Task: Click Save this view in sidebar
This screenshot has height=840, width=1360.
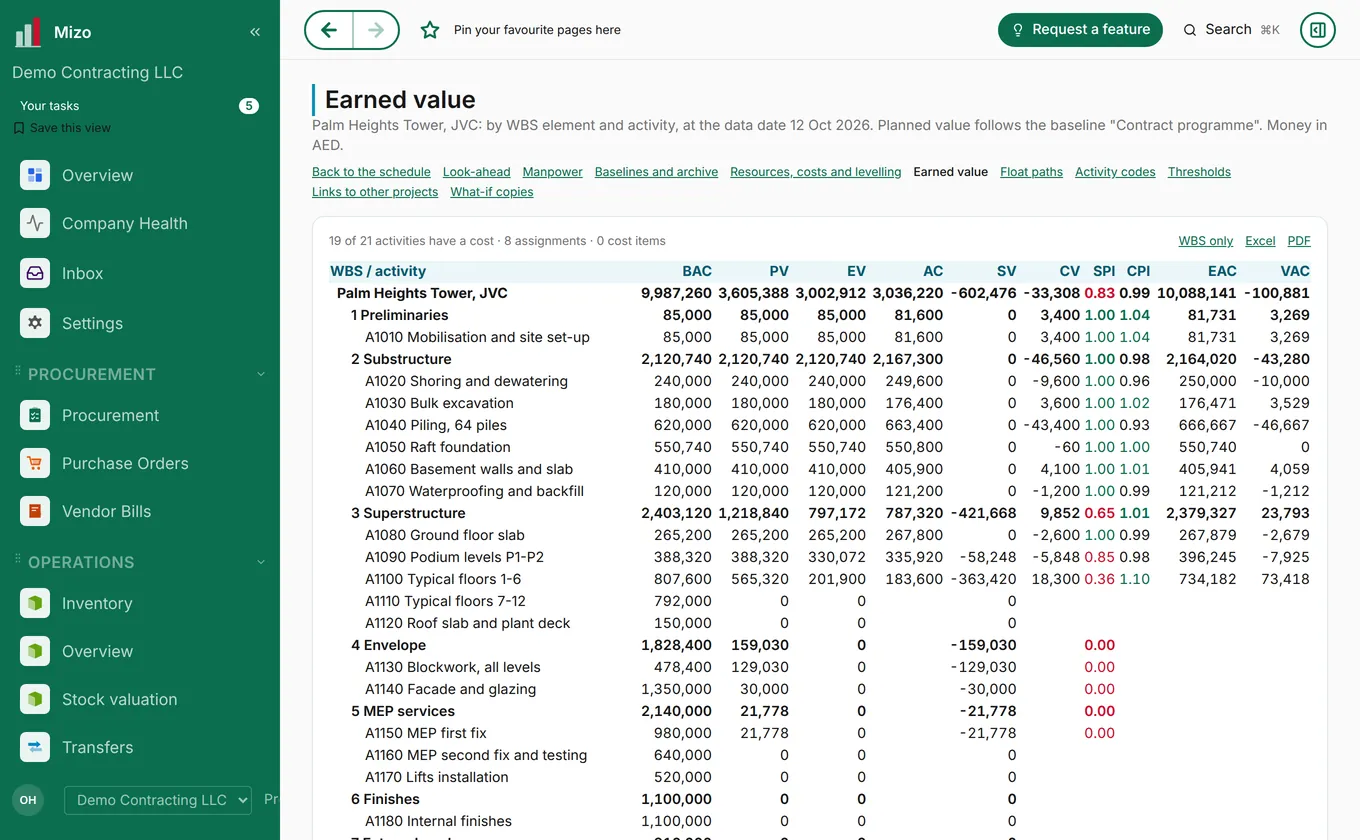Action: click(62, 128)
